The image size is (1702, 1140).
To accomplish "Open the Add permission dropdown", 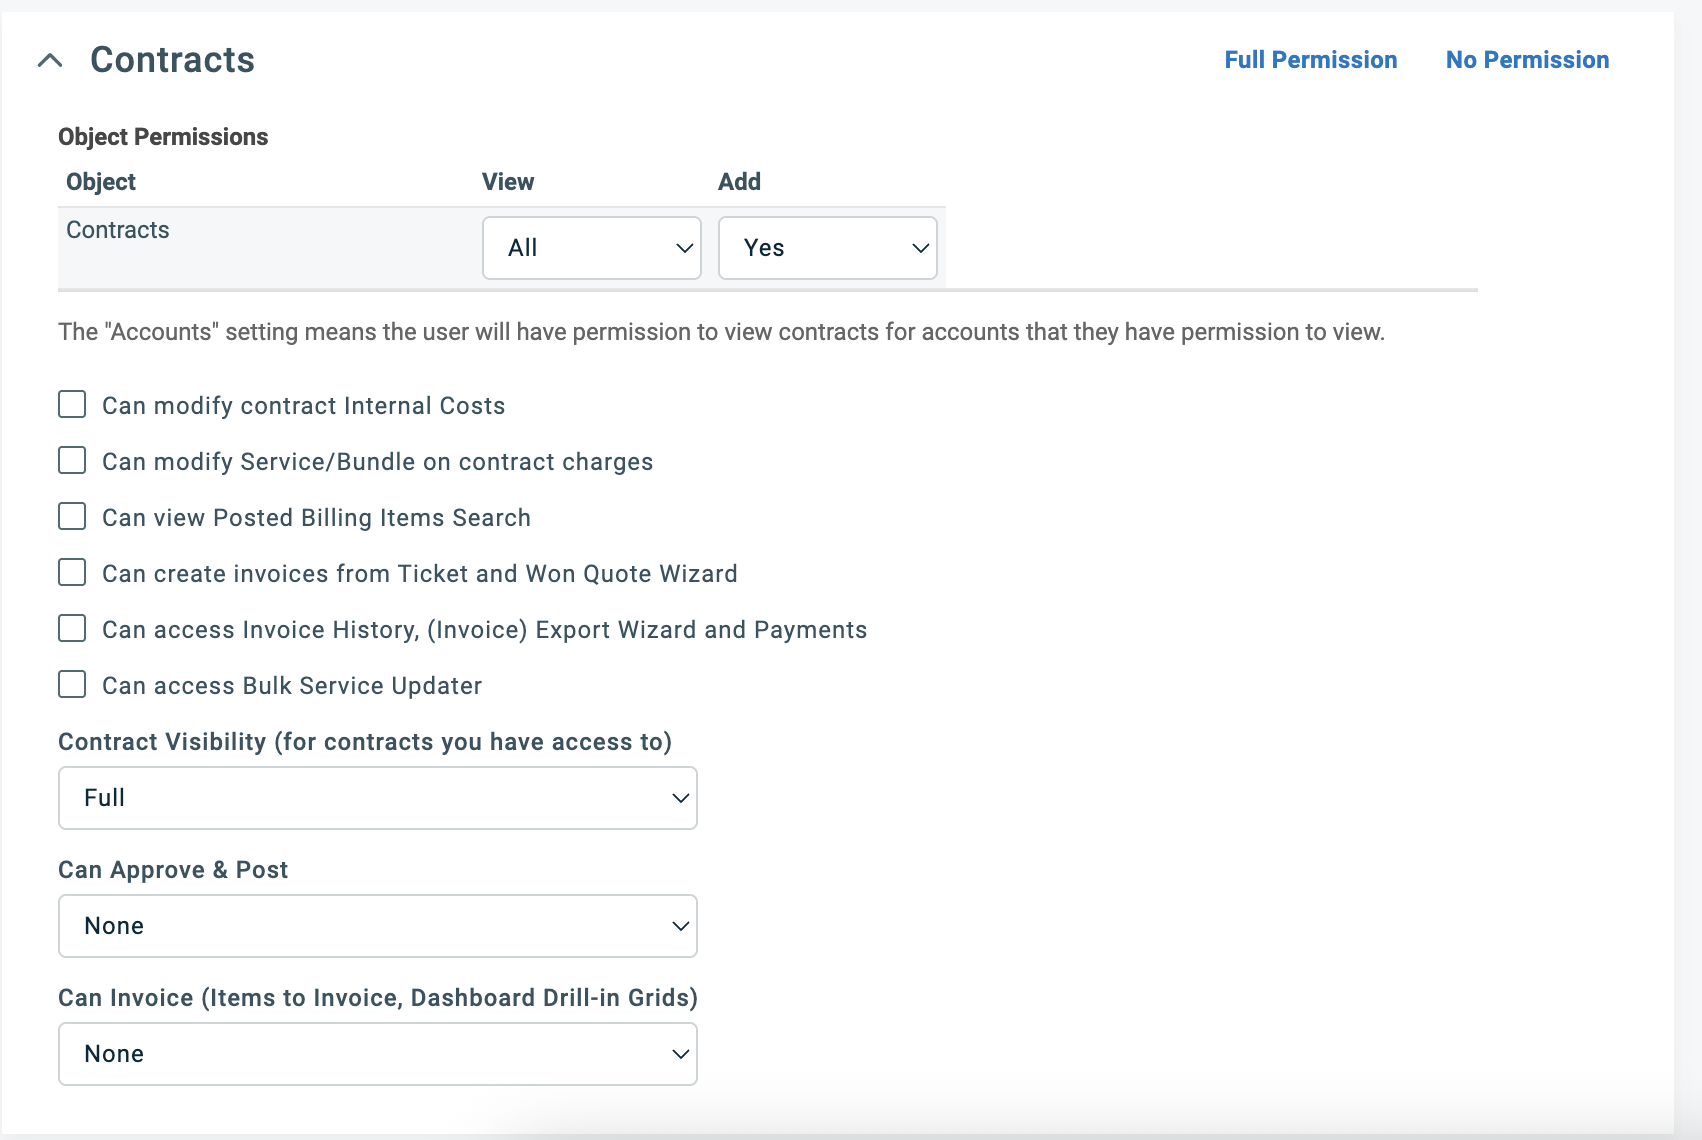I will pos(827,247).
